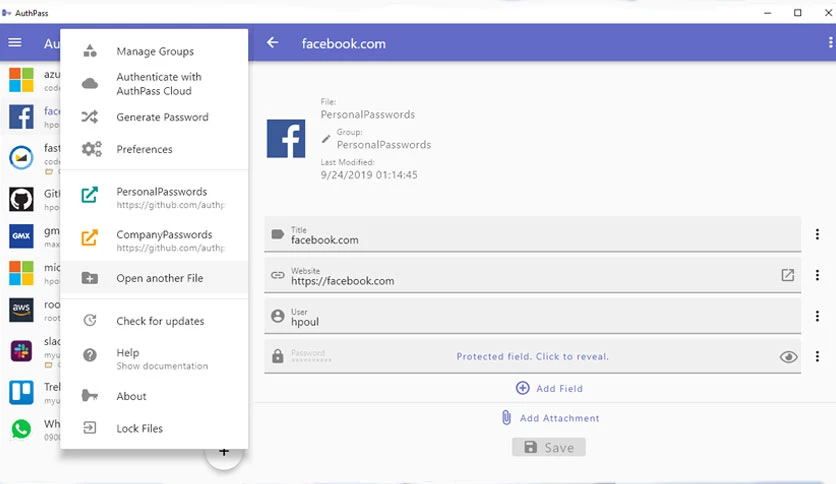Reveal the protected password field
Image resolution: width=836 pixels, height=484 pixels.
tap(532, 357)
